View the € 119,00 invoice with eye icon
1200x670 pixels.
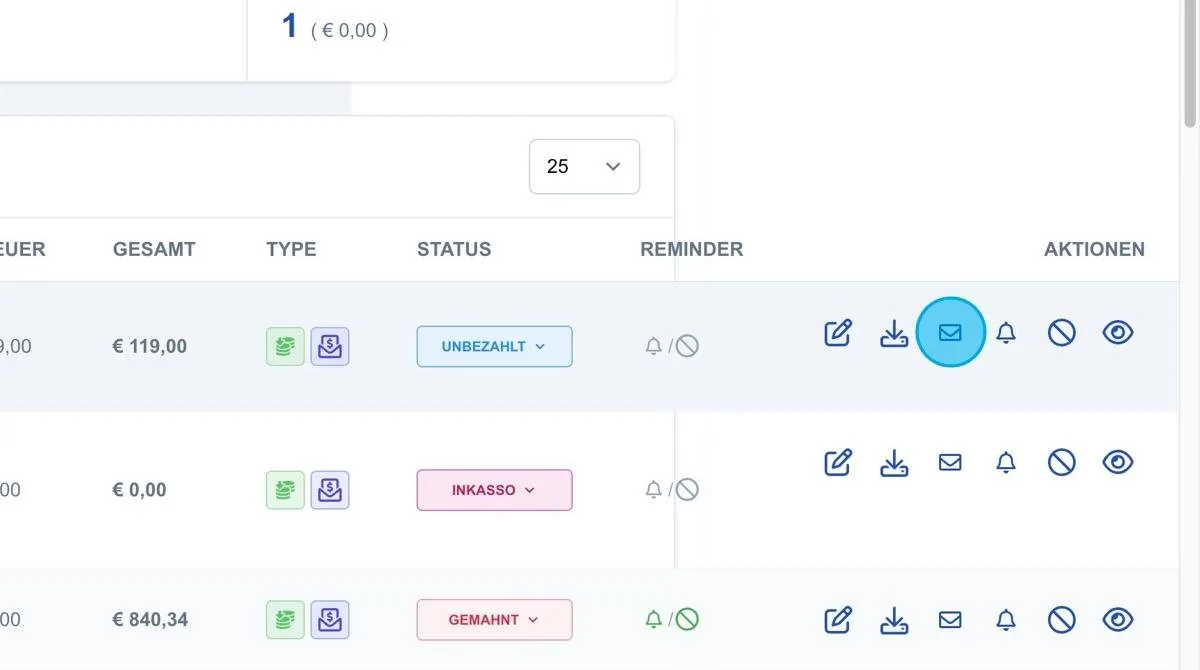click(x=1118, y=332)
